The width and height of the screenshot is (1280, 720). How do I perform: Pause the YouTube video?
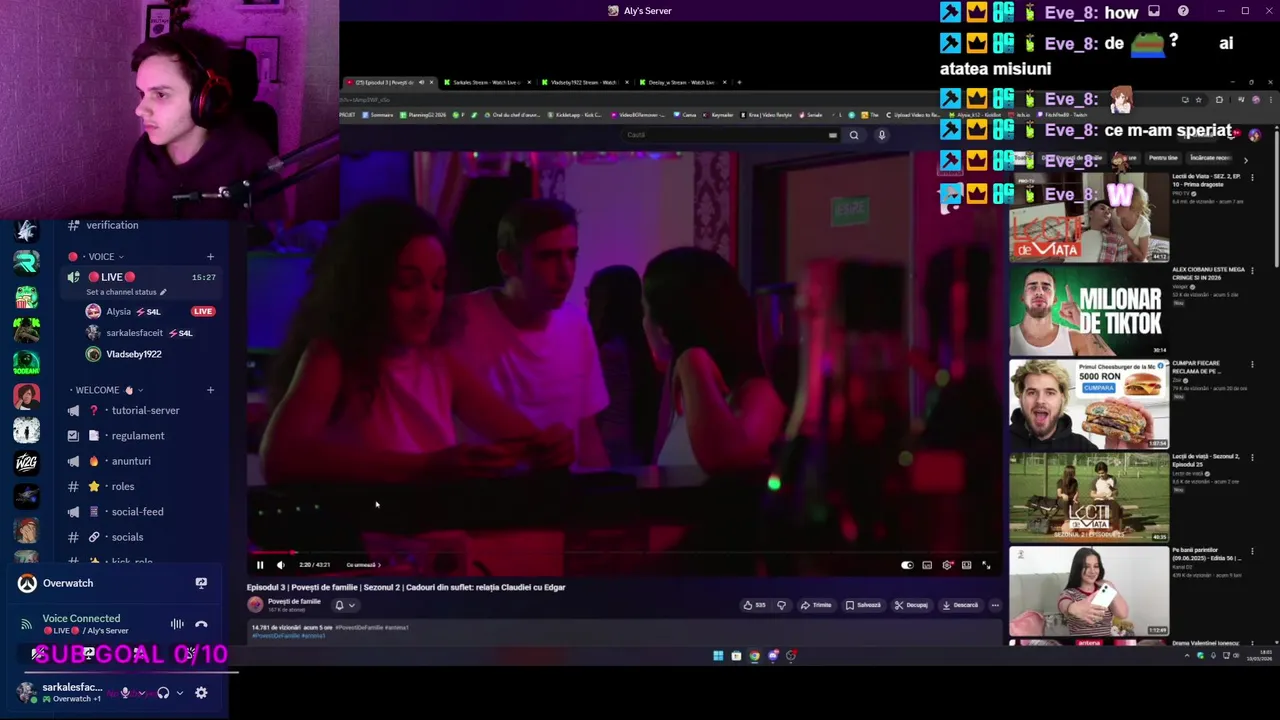tap(260, 565)
